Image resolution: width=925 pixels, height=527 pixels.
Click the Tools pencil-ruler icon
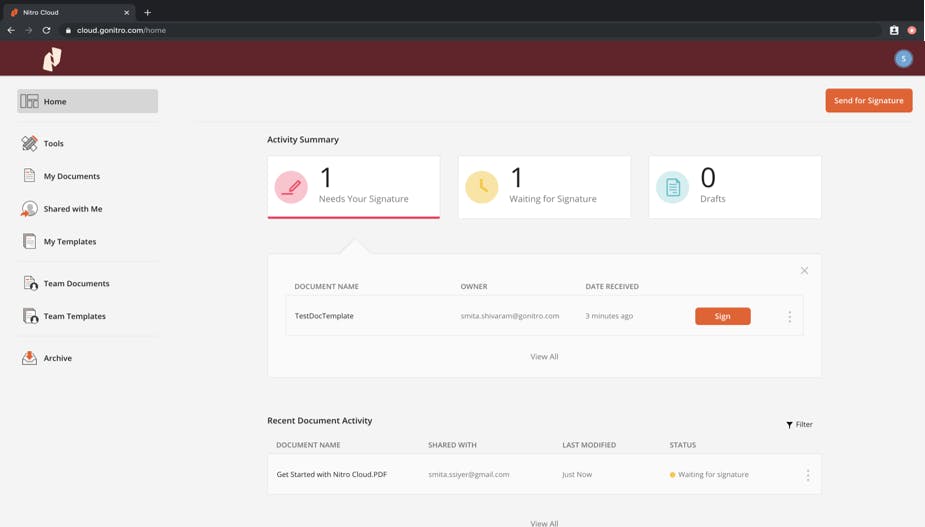click(29, 143)
